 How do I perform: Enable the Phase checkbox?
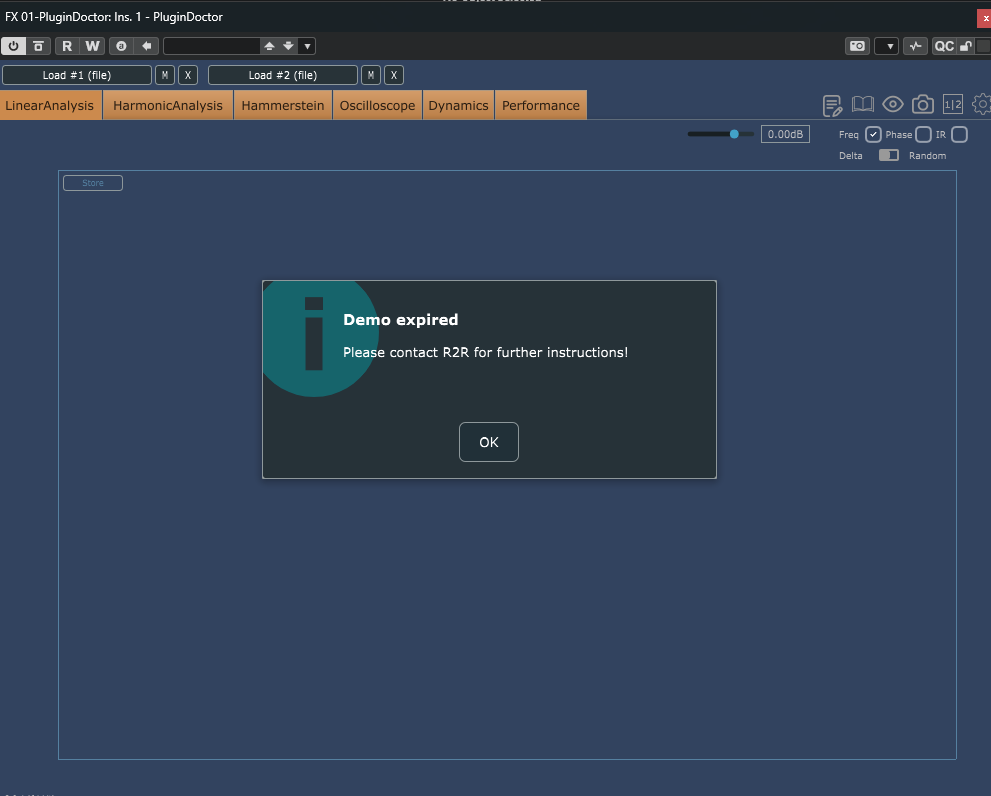[x=923, y=135]
